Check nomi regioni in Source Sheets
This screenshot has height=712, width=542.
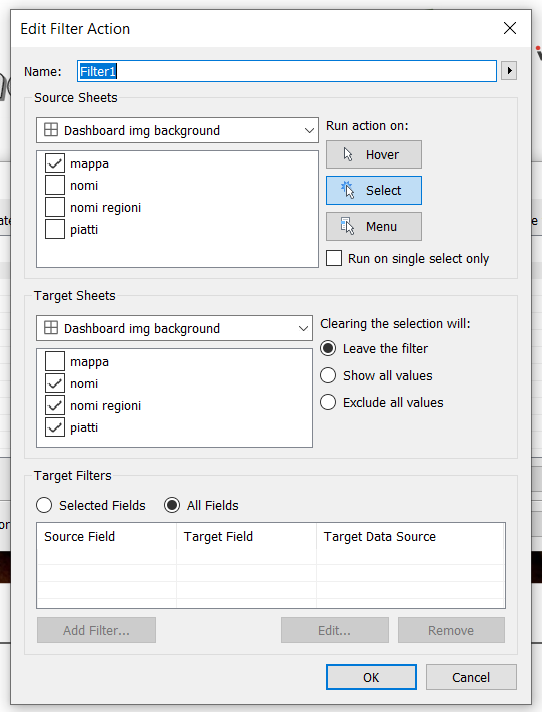pyautogui.click(x=55, y=207)
